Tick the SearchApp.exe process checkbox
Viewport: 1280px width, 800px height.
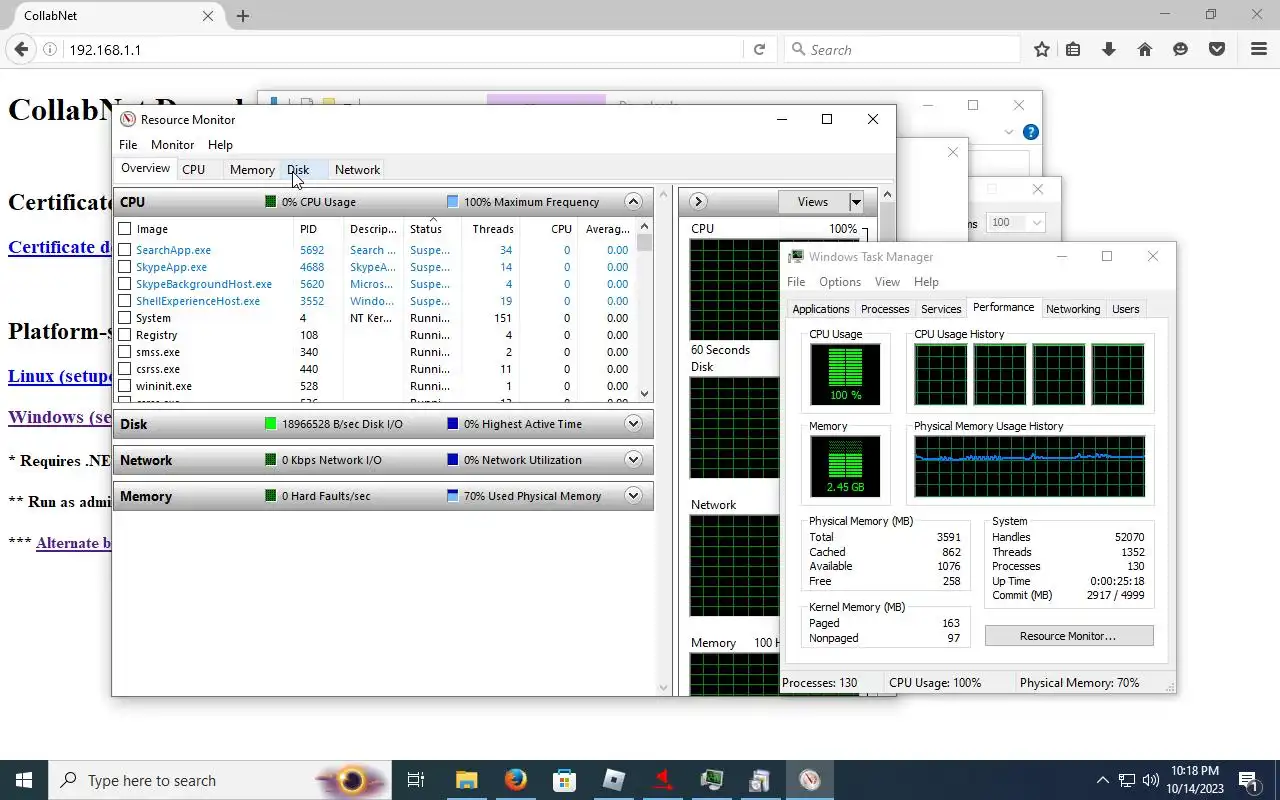[125, 250]
